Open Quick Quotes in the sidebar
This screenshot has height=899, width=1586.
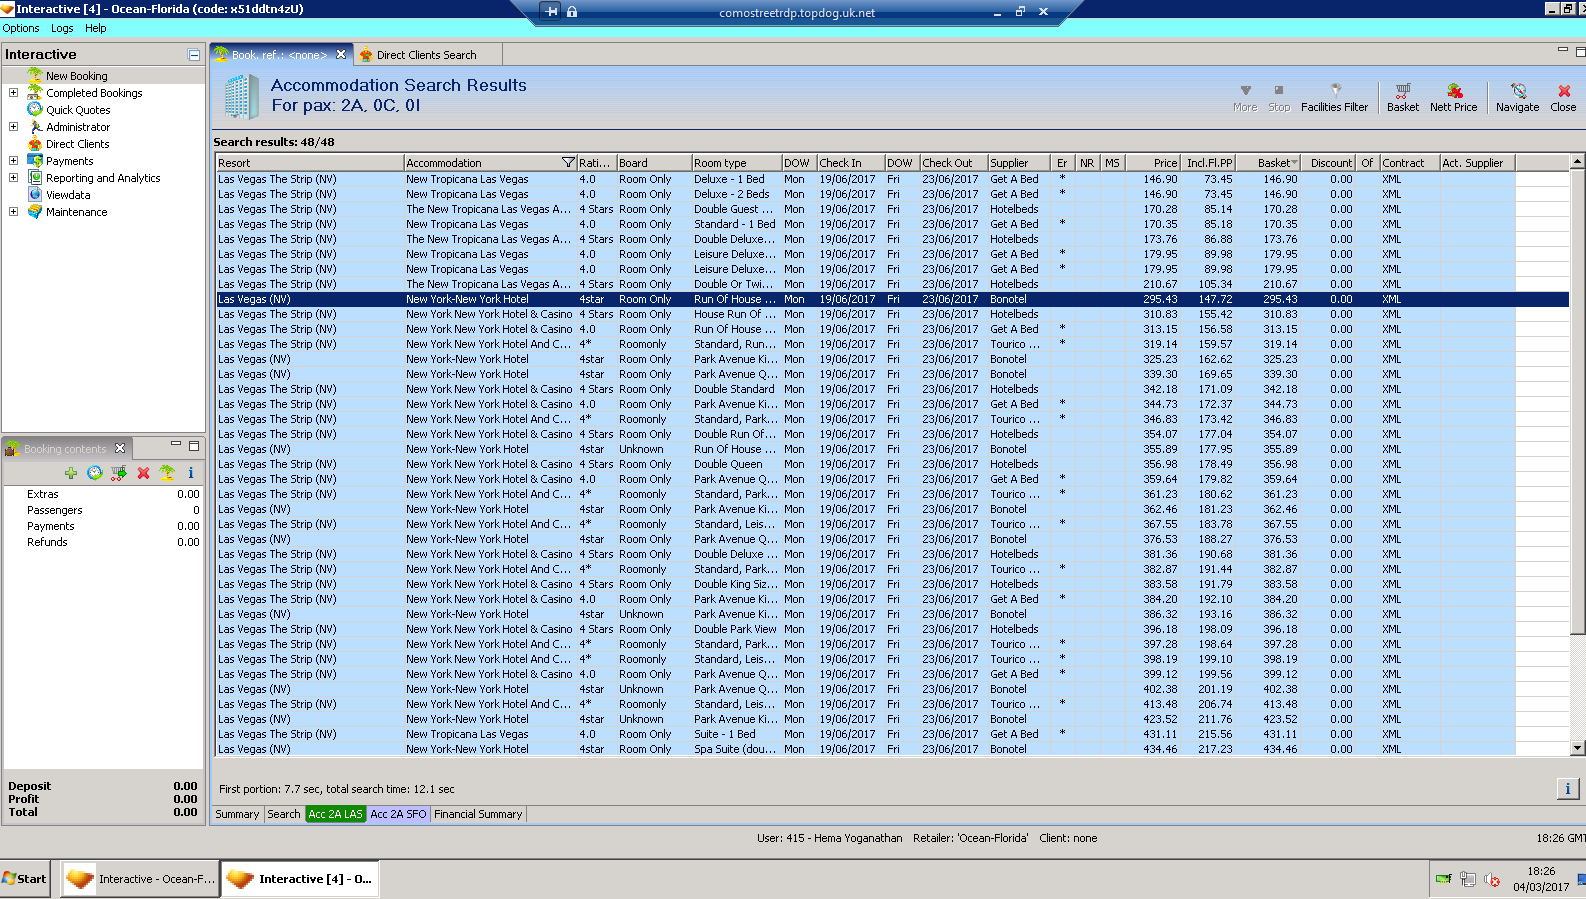coord(78,110)
